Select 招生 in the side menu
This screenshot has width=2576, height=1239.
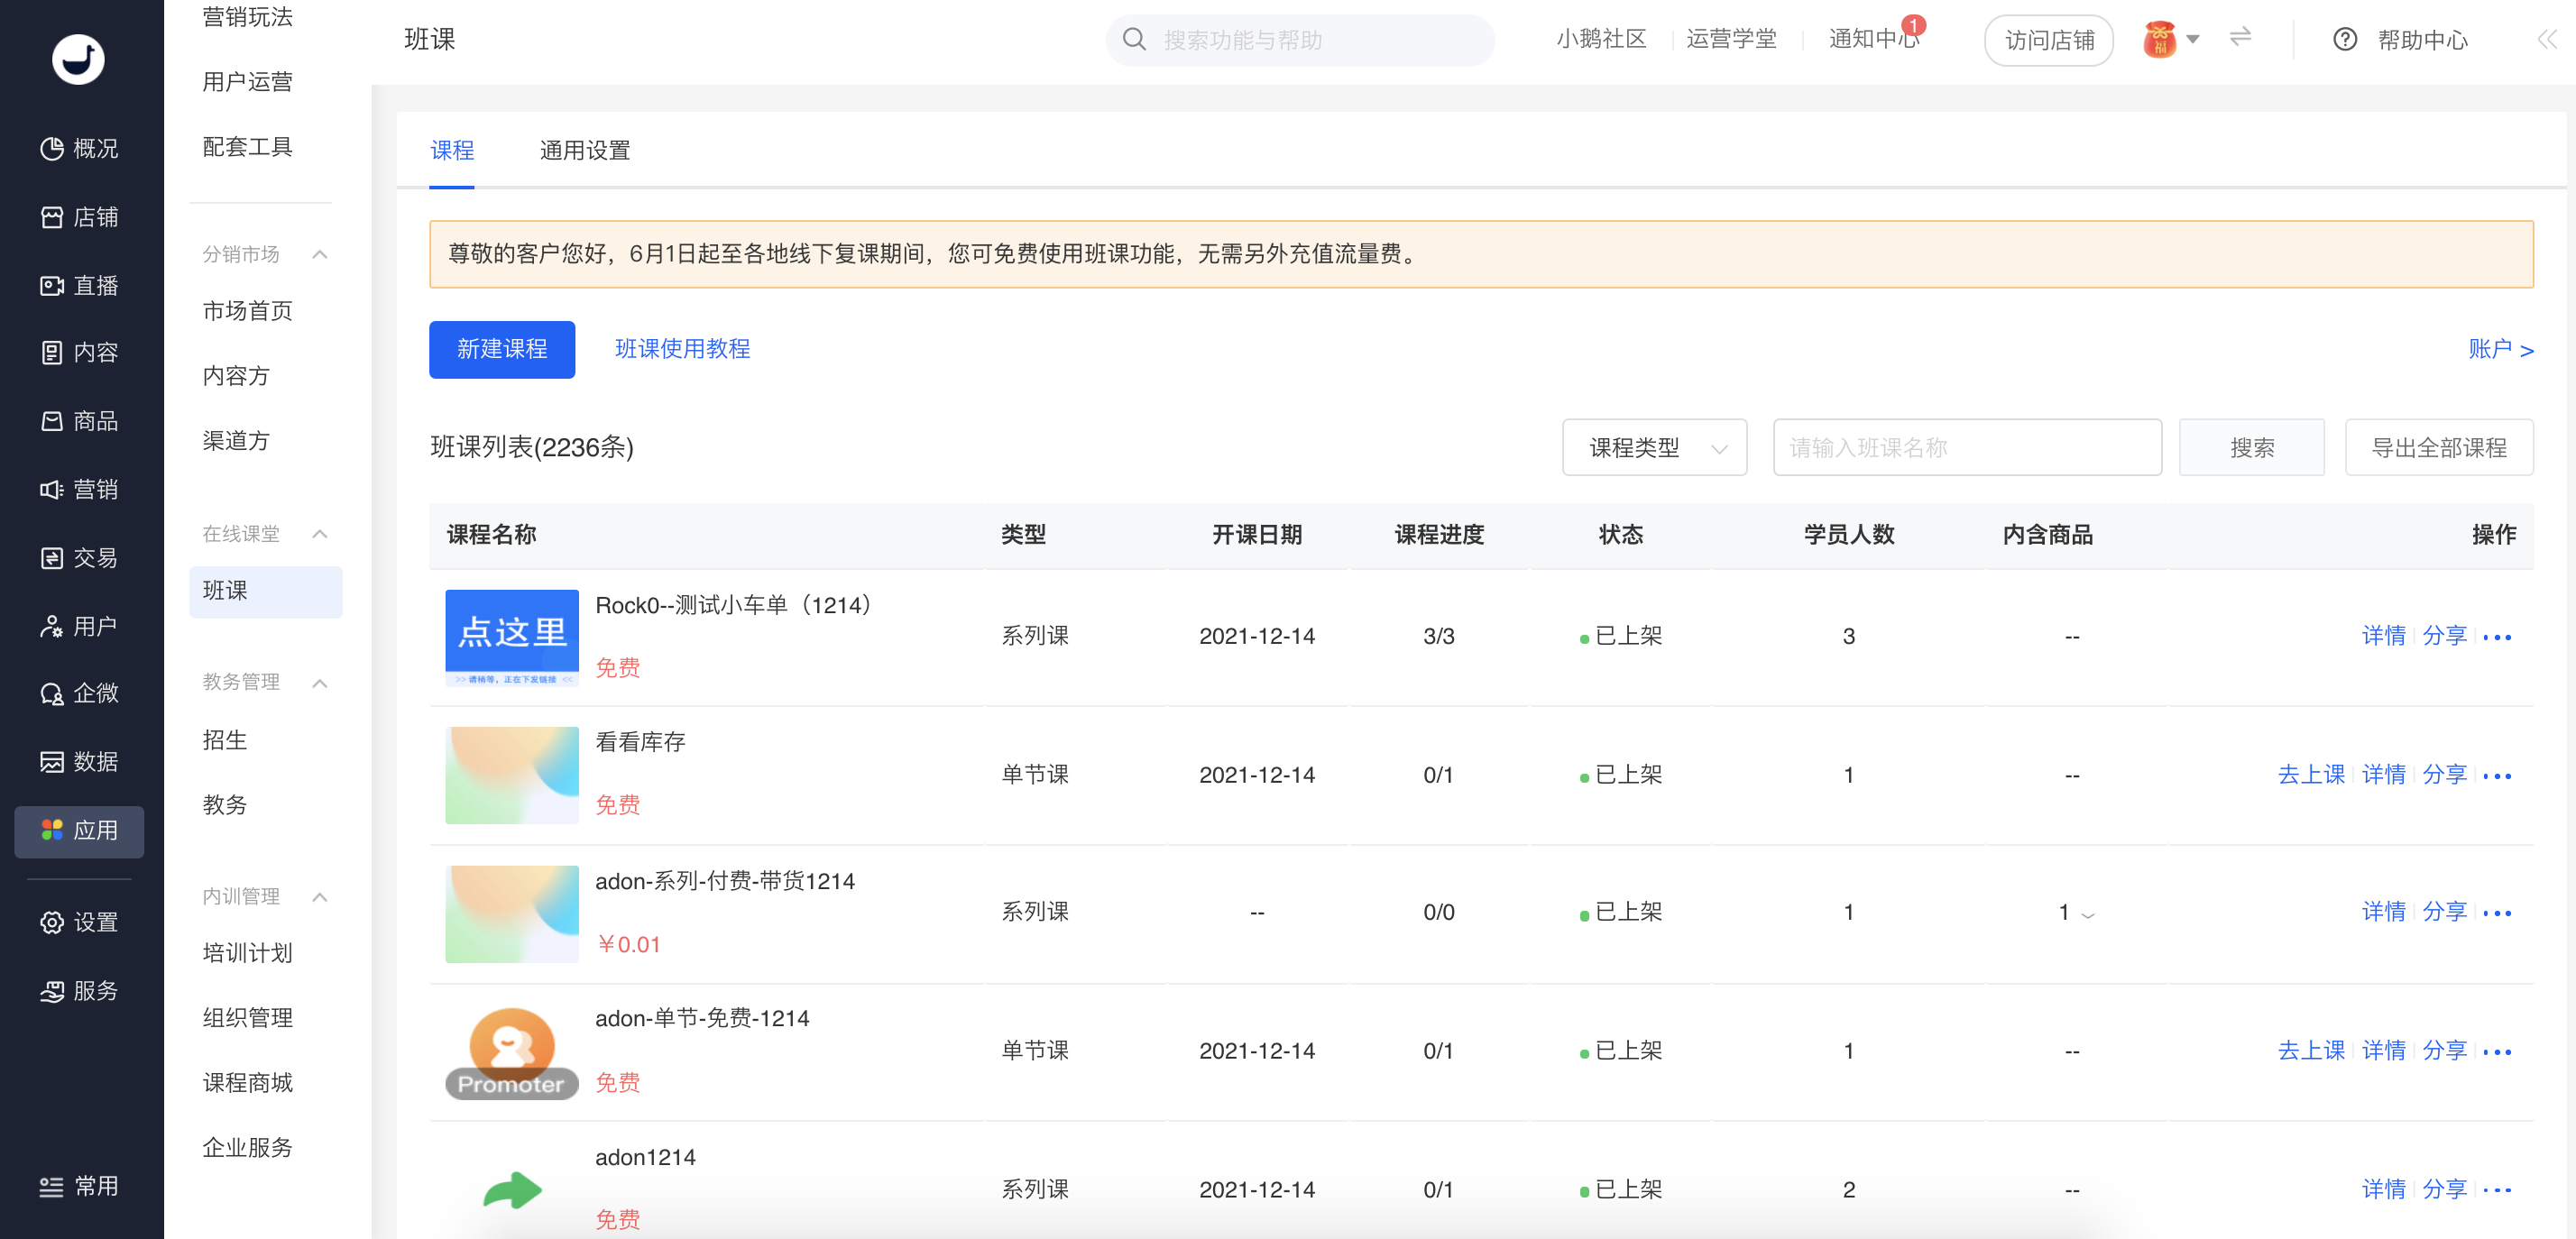225,740
